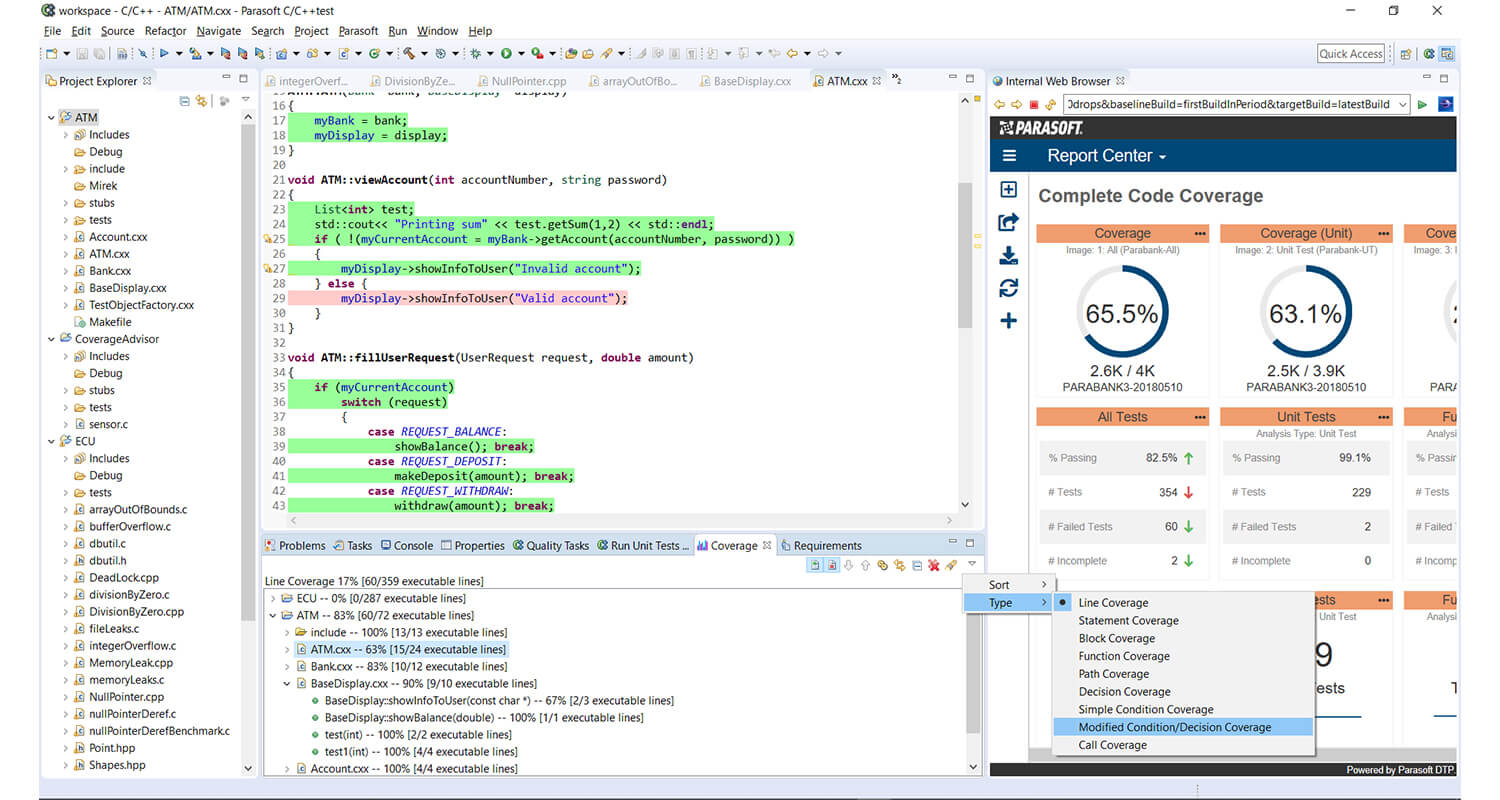The image size is (1500, 800).
Task: Open Coverage widget options ellipsis
Action: click(1200, 233)
